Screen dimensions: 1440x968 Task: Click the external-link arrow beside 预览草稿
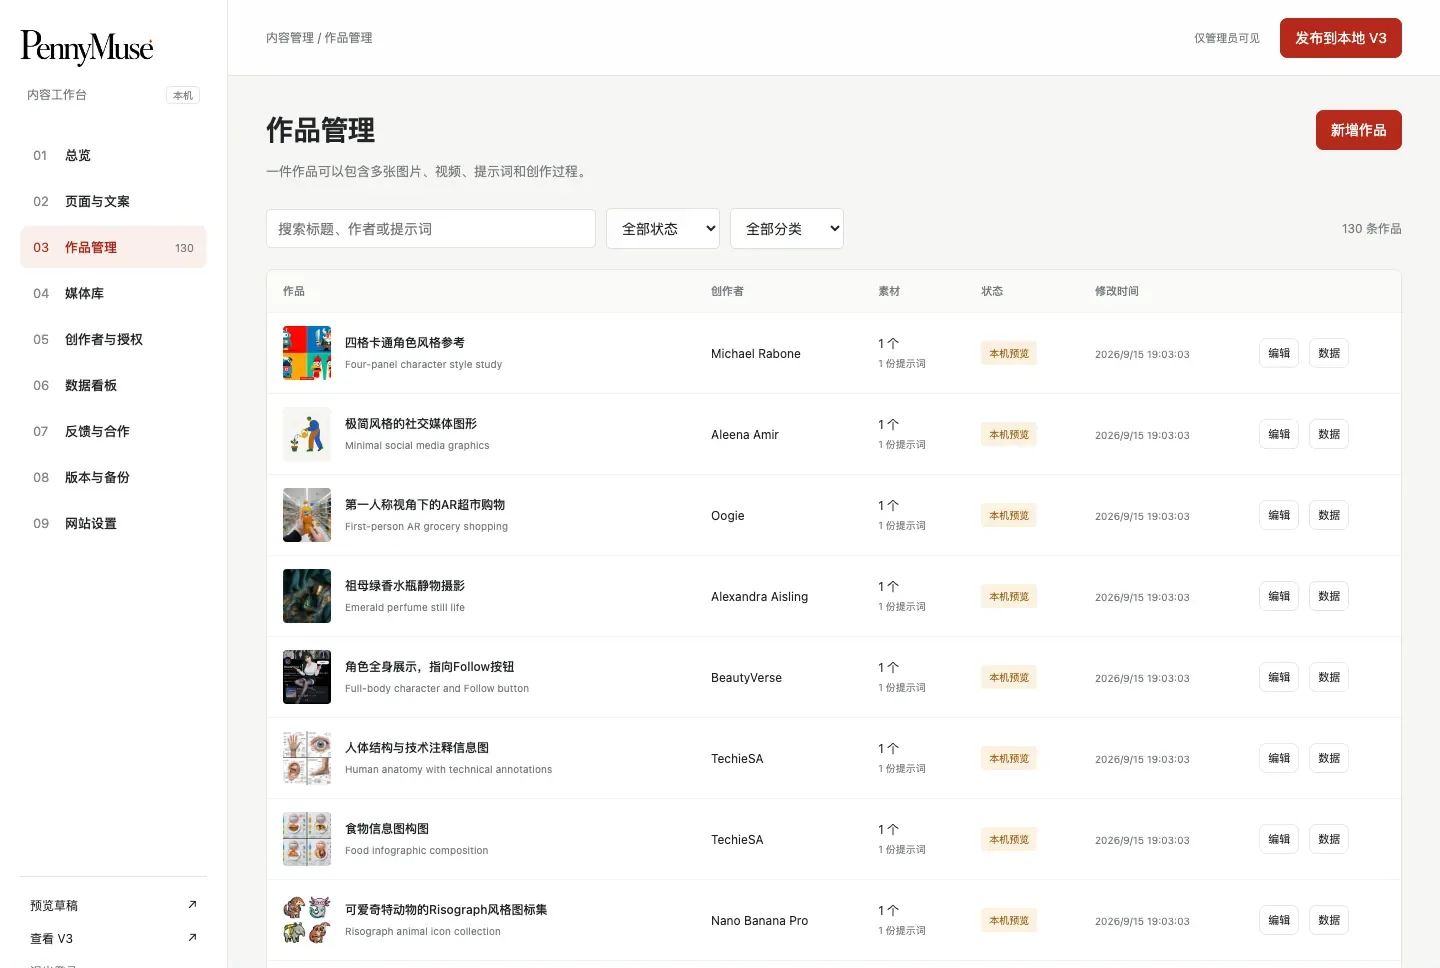[192, 905]
